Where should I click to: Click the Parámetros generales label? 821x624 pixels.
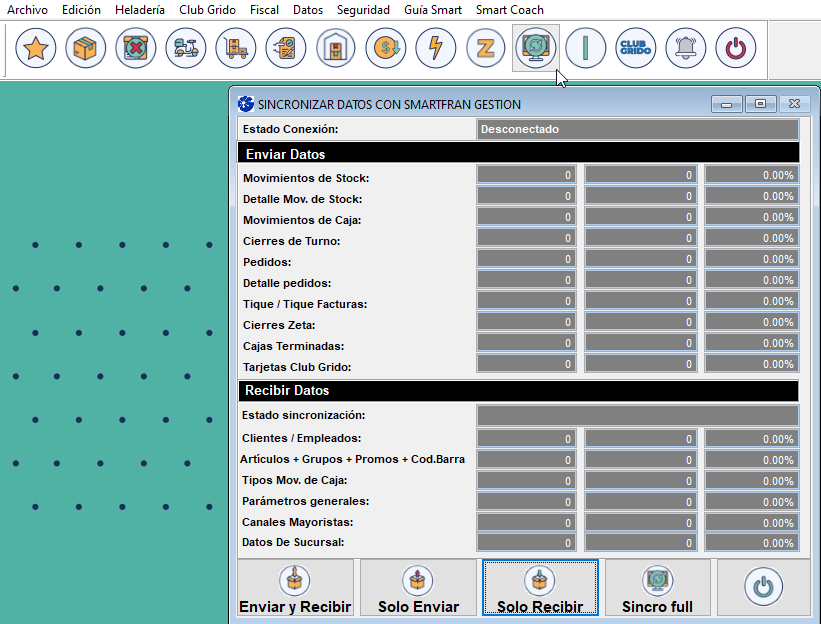coord(305,501)
